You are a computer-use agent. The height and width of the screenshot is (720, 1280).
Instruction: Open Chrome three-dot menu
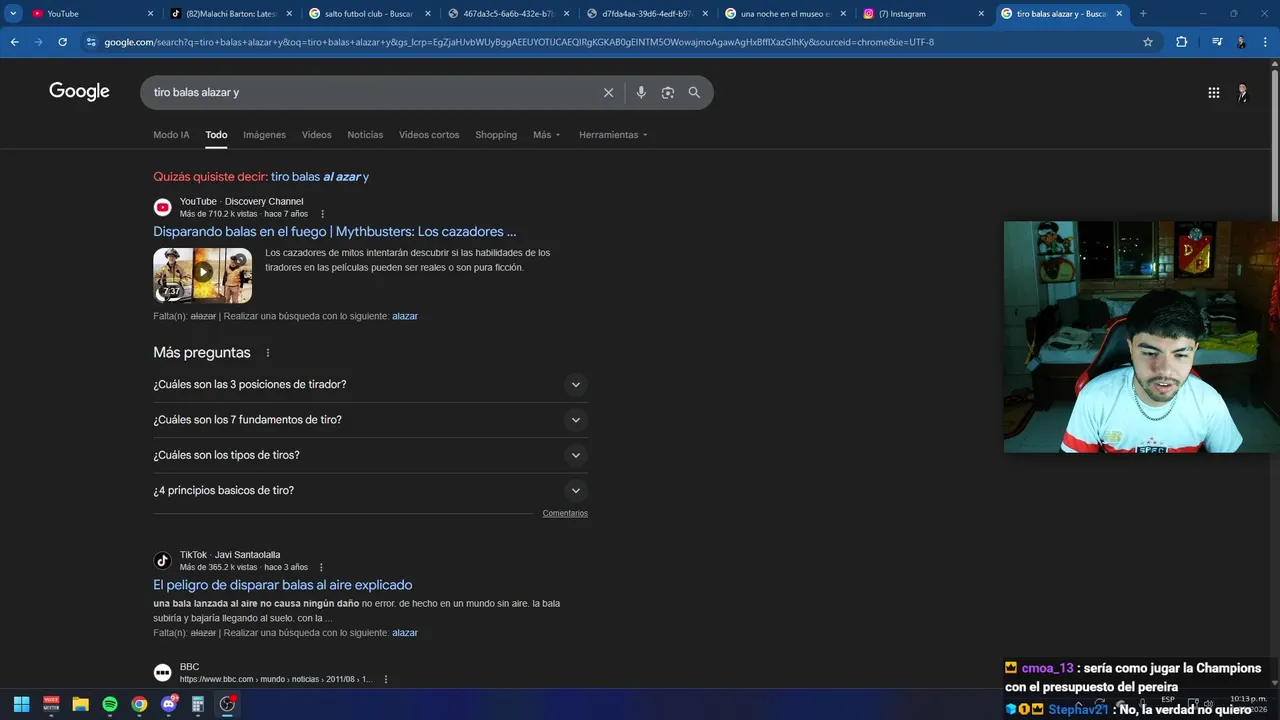(1266, 42)
